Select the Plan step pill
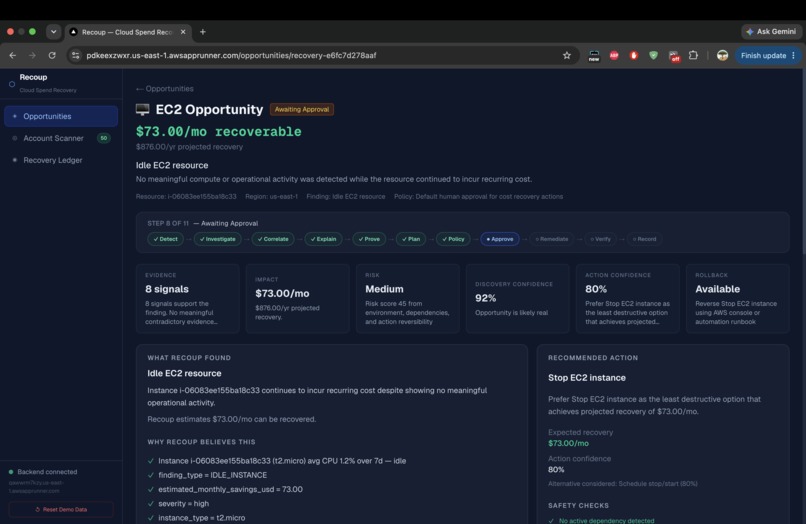The height and width of the screenshot is (524, 806). [x=411, y=239]
